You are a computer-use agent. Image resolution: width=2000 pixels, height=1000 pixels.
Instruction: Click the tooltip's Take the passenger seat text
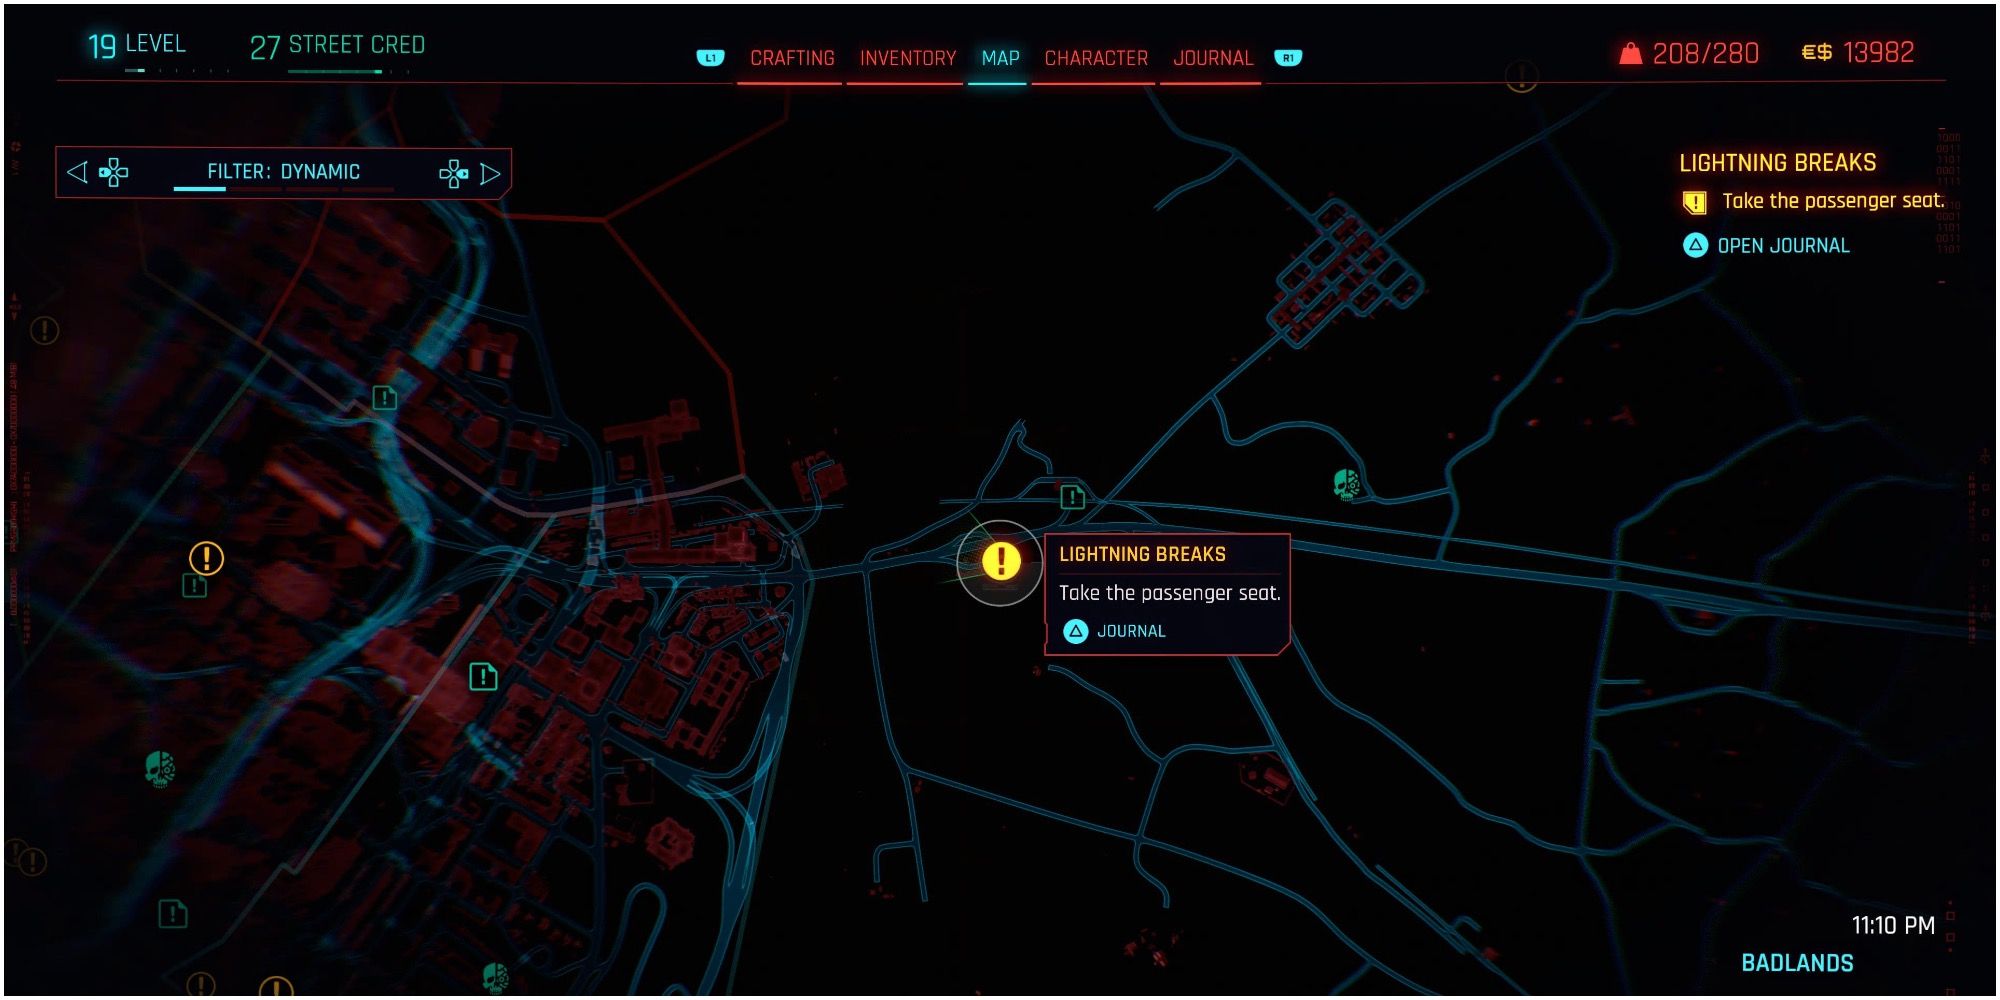1169,593
